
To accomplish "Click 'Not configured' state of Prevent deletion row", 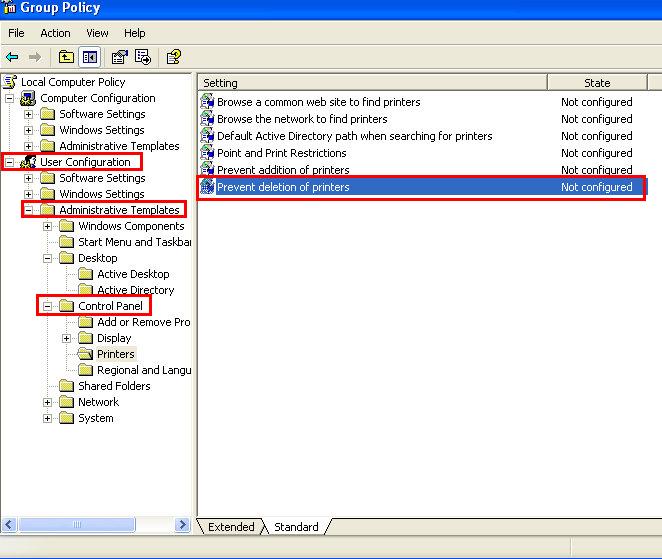I will 597,187.
